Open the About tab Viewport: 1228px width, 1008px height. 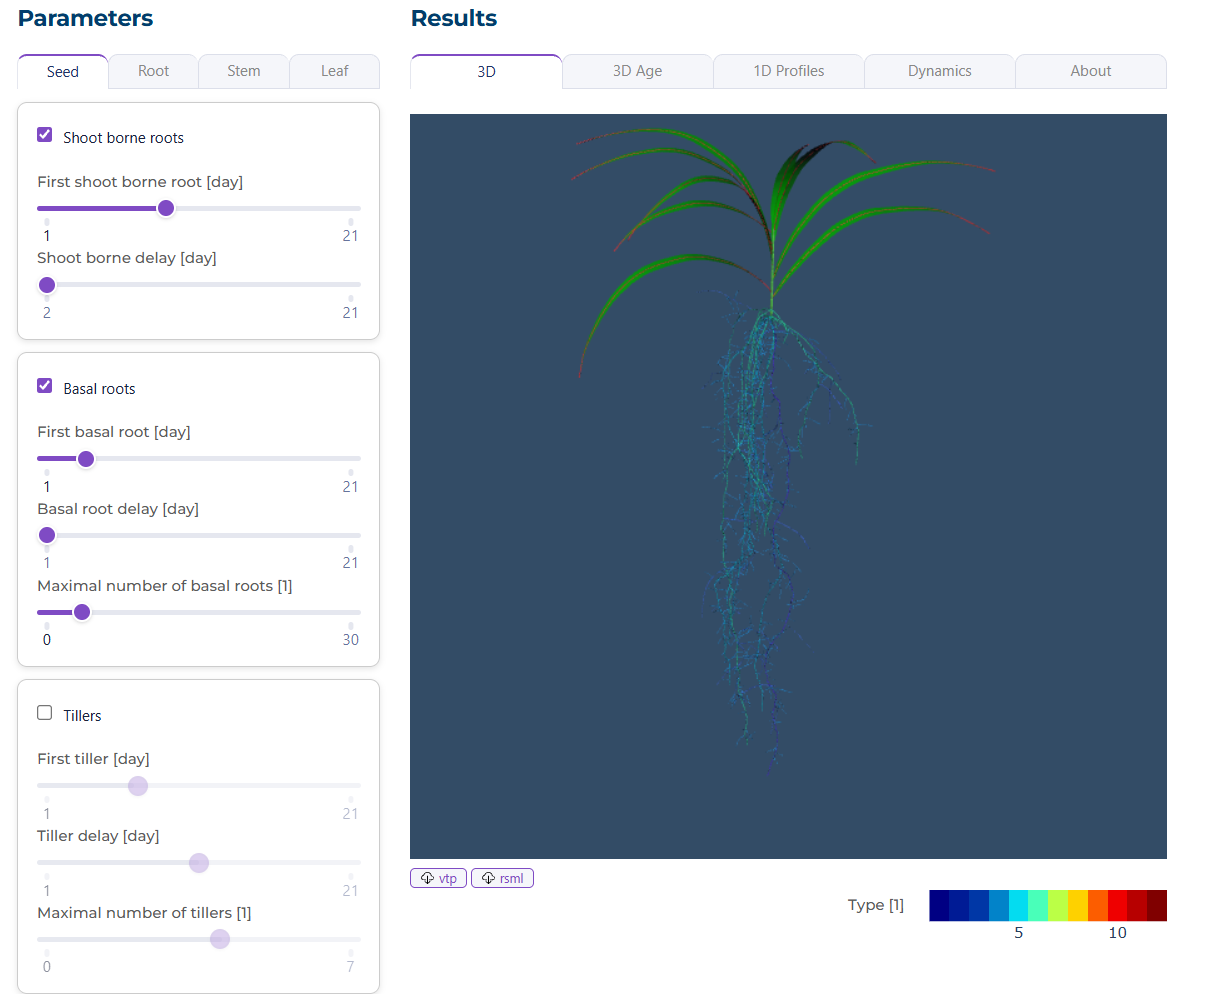tap(1091, 71)
